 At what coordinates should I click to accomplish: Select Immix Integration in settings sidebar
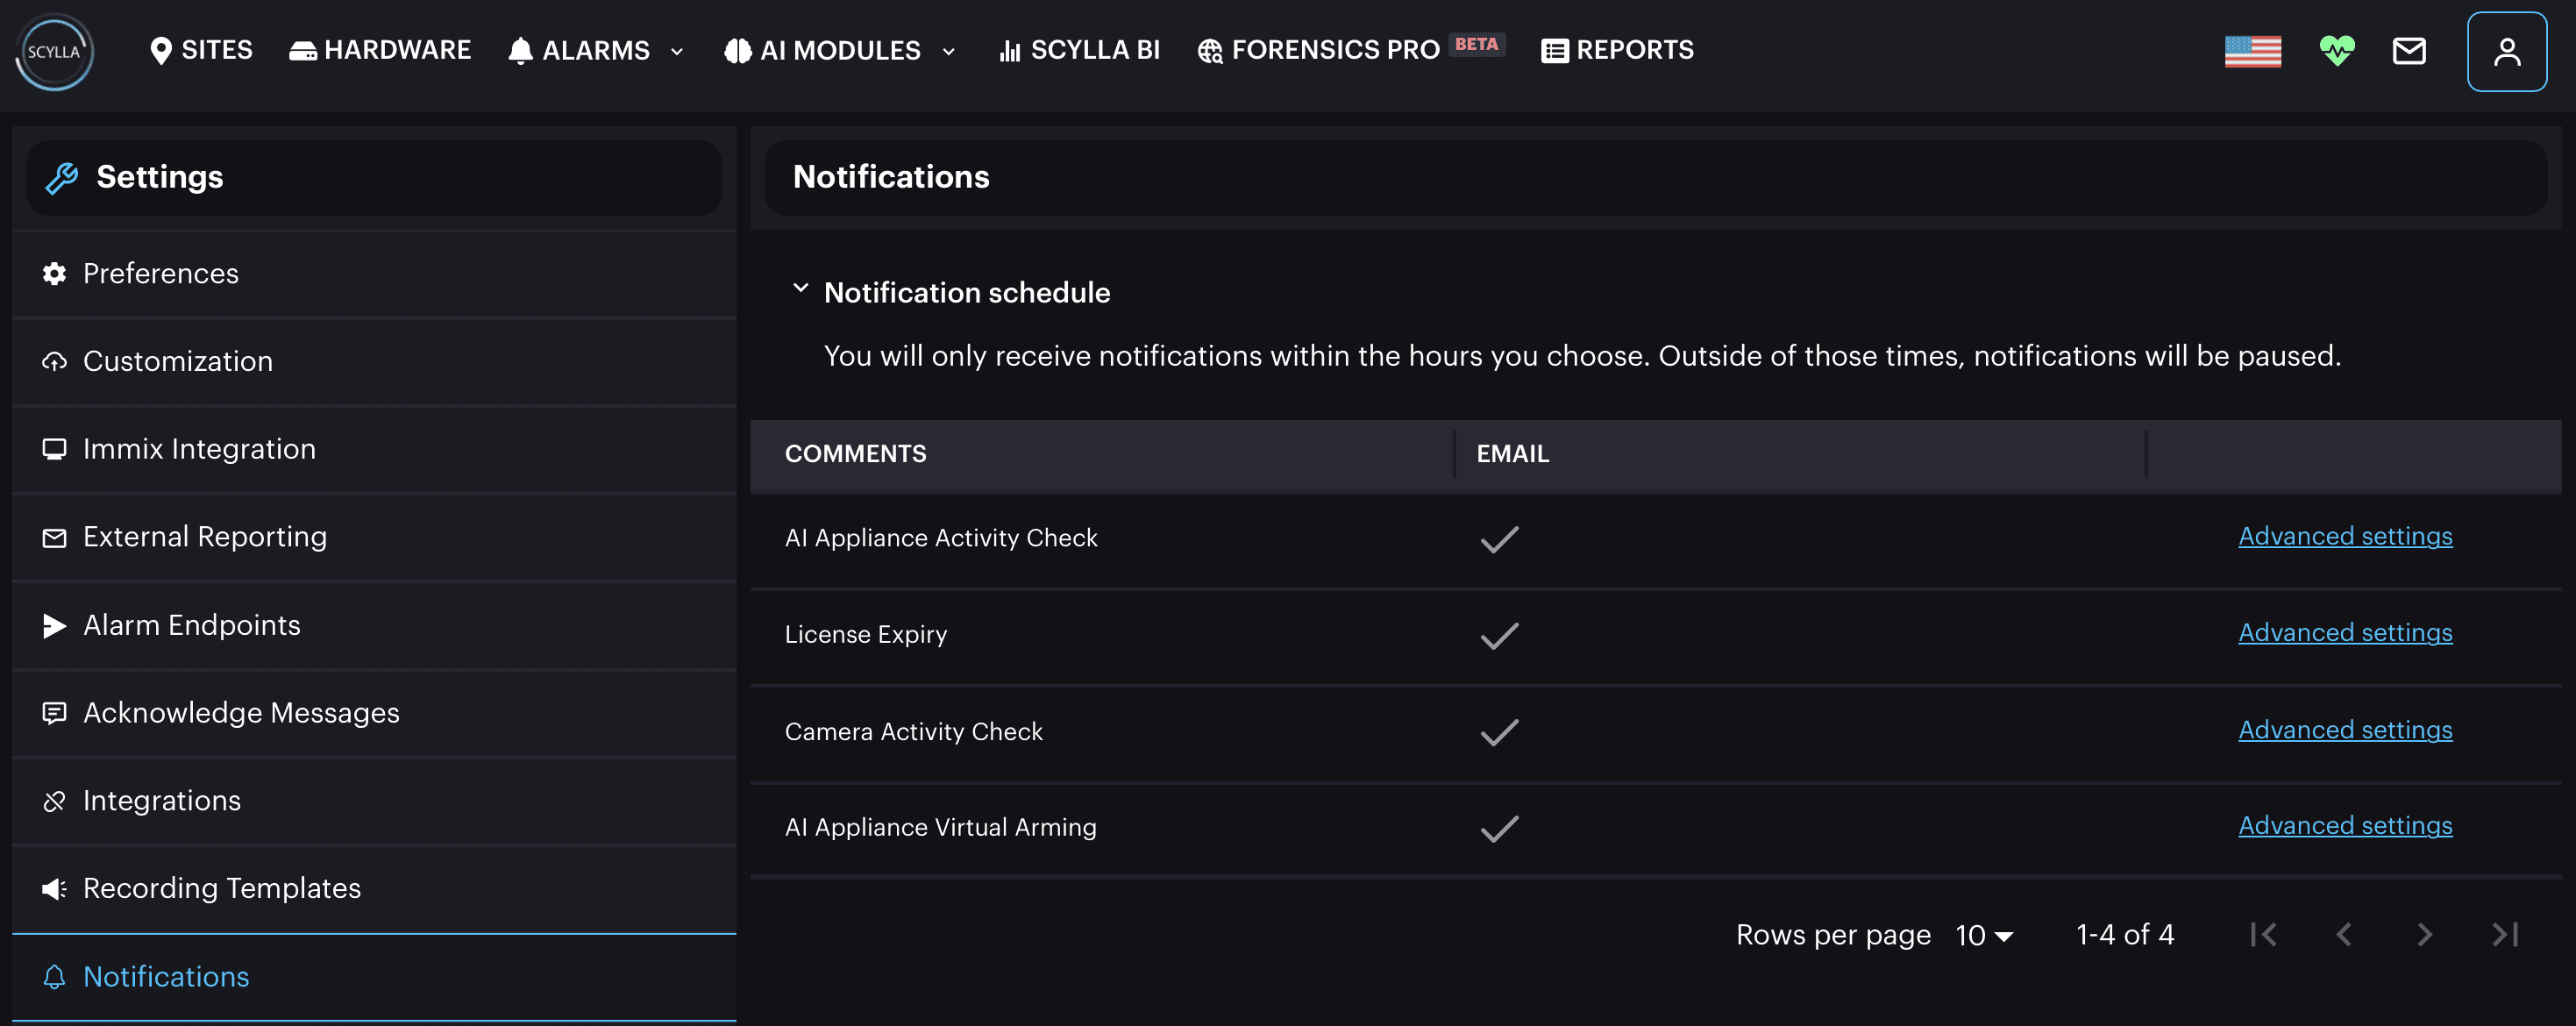[x=374, y=449]
